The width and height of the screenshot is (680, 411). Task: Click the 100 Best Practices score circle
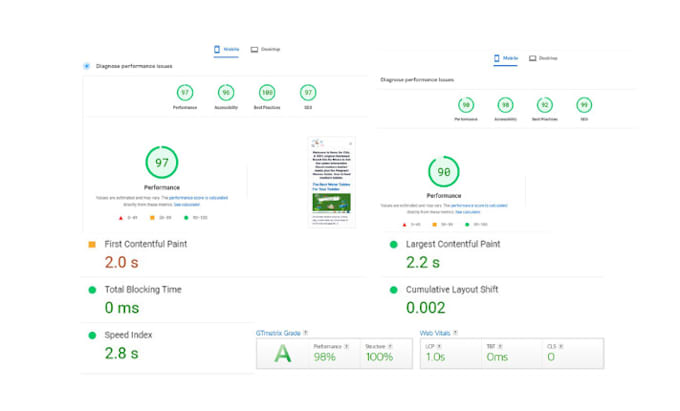[267, 92]
